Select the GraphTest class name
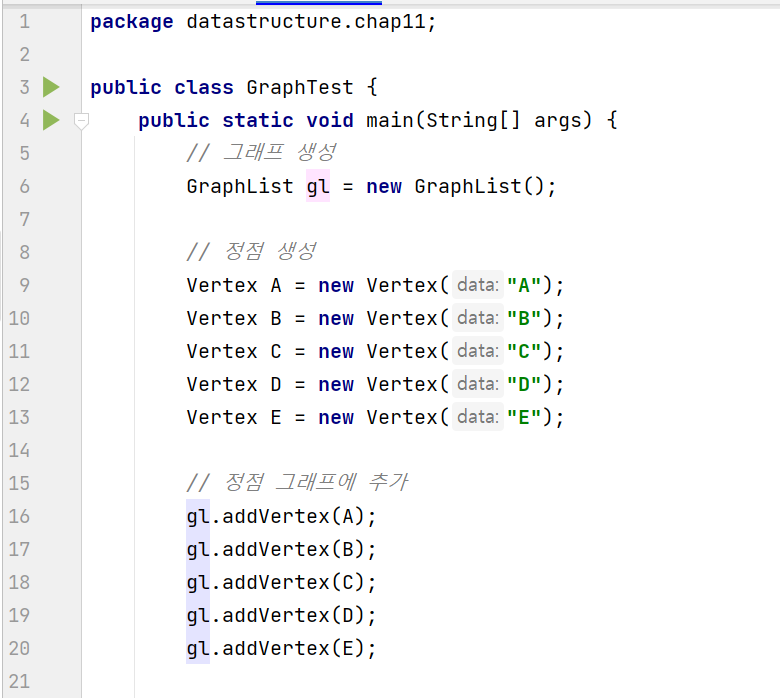The height and width of the screenshot is (698, 780). pos(300,87)
